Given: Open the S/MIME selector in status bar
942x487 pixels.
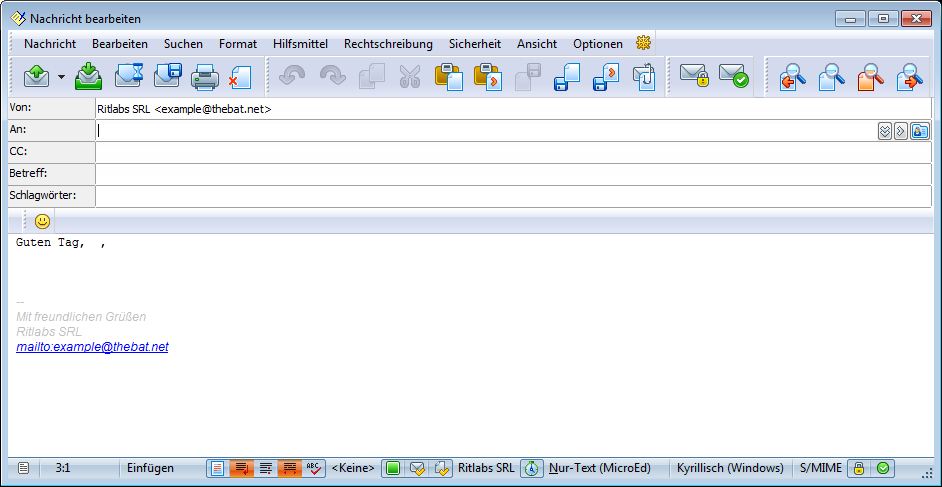Looking at the screenshot, I should [x=821, y=468].
